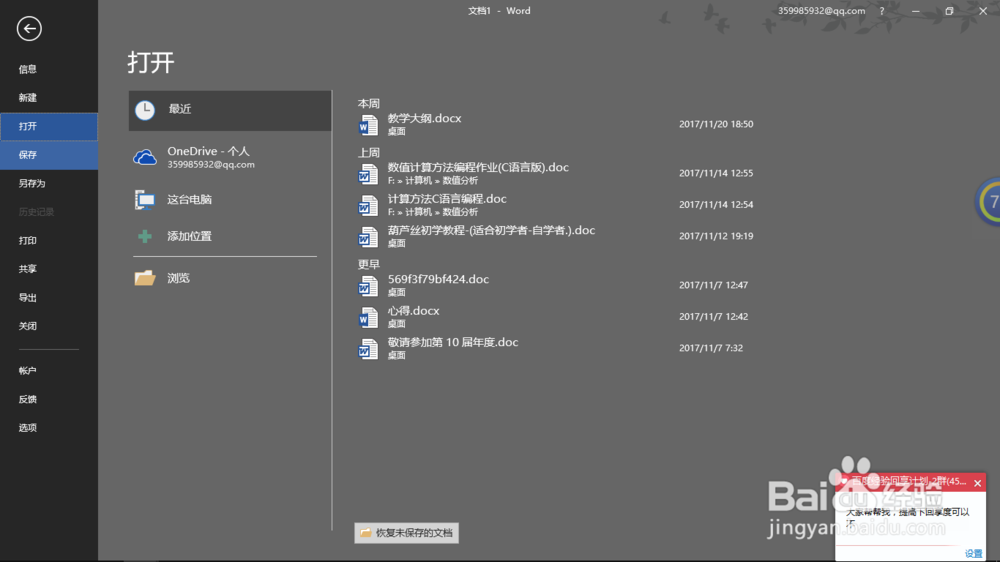The width and height of the screenshot is (1000, 562).
Task: Open the 帐户 page
Action: click(48, 371)
